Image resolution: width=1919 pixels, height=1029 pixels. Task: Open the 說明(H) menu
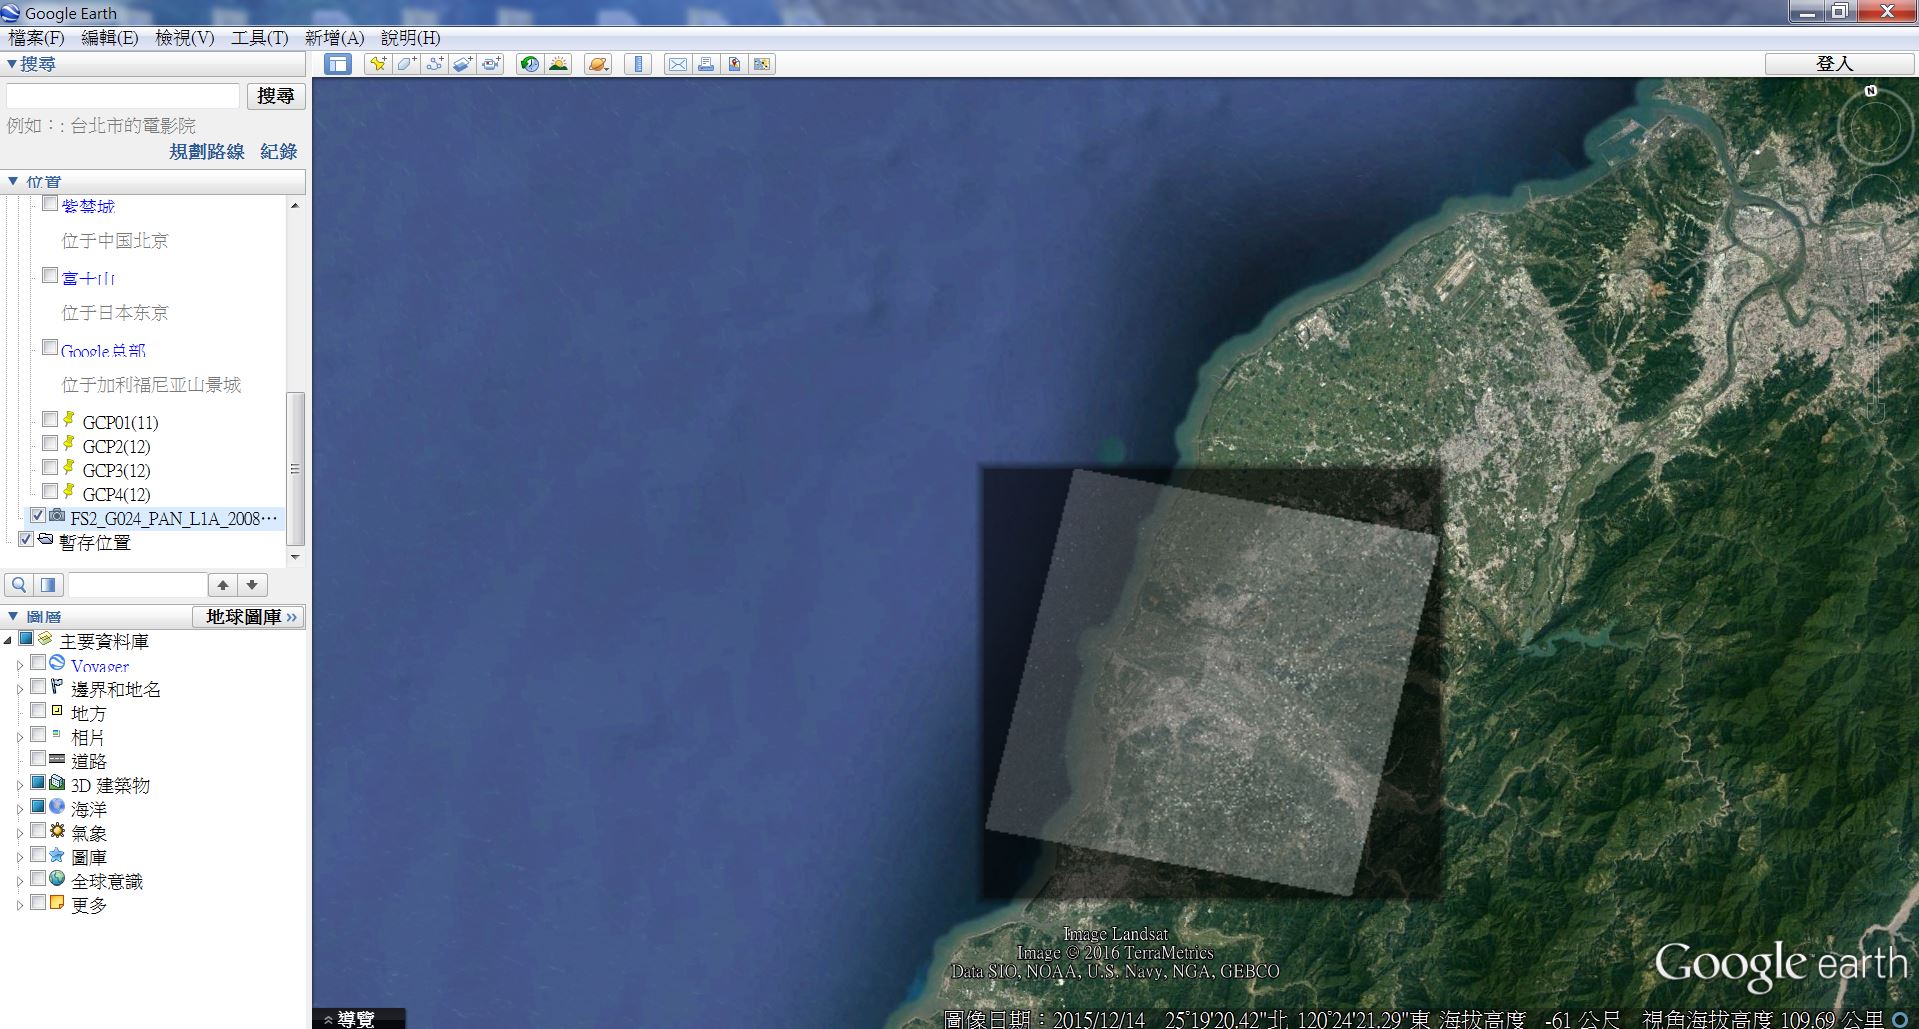(410, 38)
